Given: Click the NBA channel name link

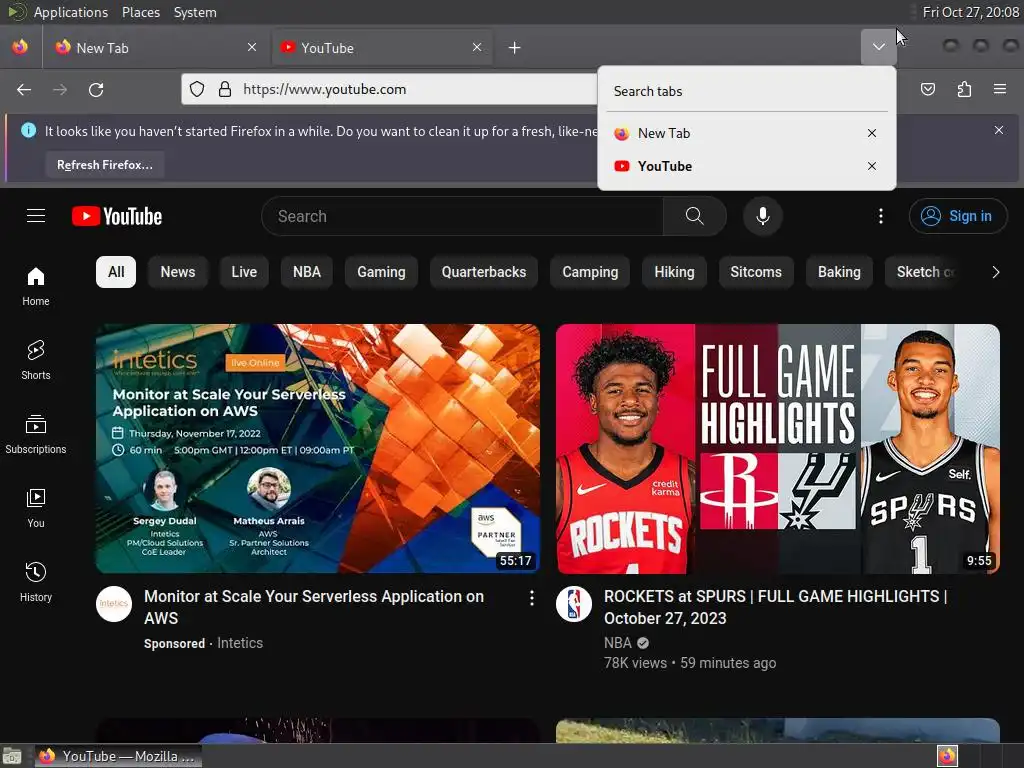Looking at the screenshot, I should tap(617, 643).
